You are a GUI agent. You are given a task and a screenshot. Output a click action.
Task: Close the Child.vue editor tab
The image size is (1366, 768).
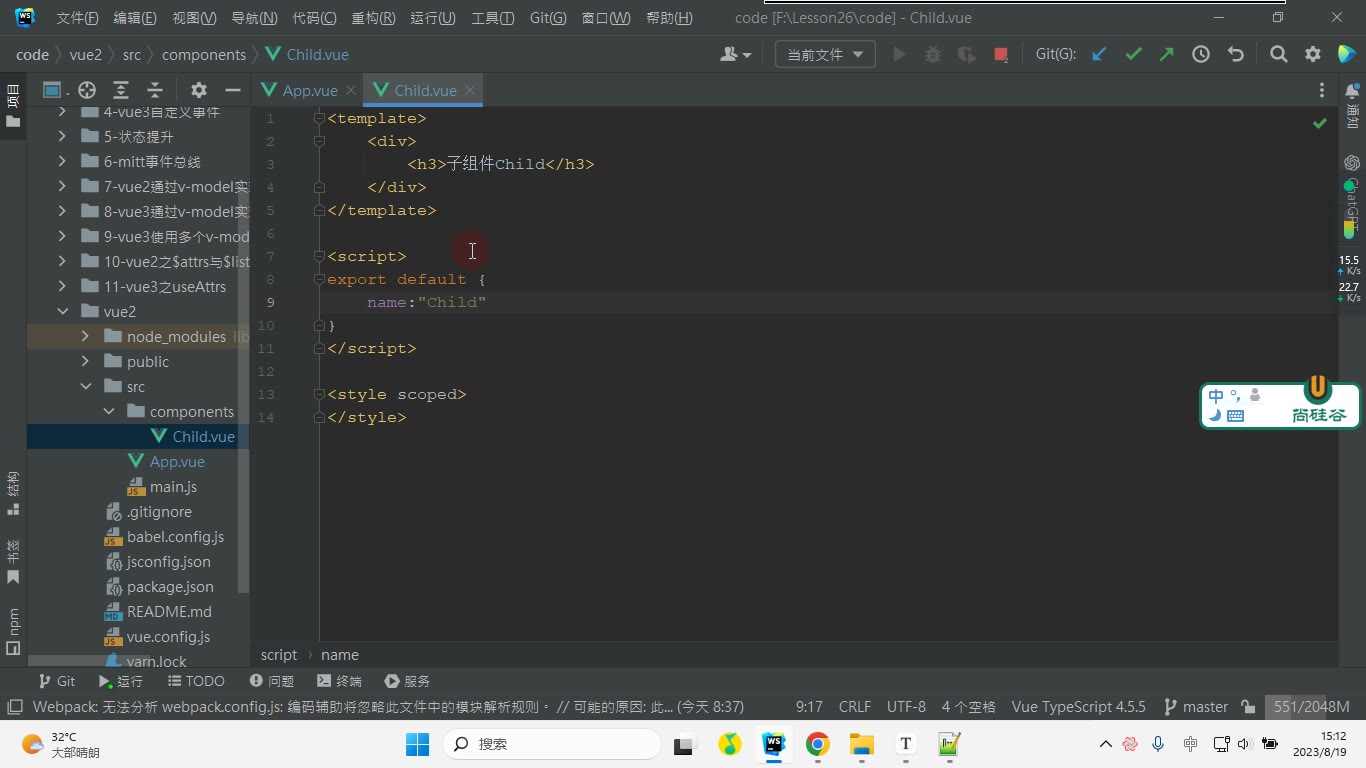(469, 90)
